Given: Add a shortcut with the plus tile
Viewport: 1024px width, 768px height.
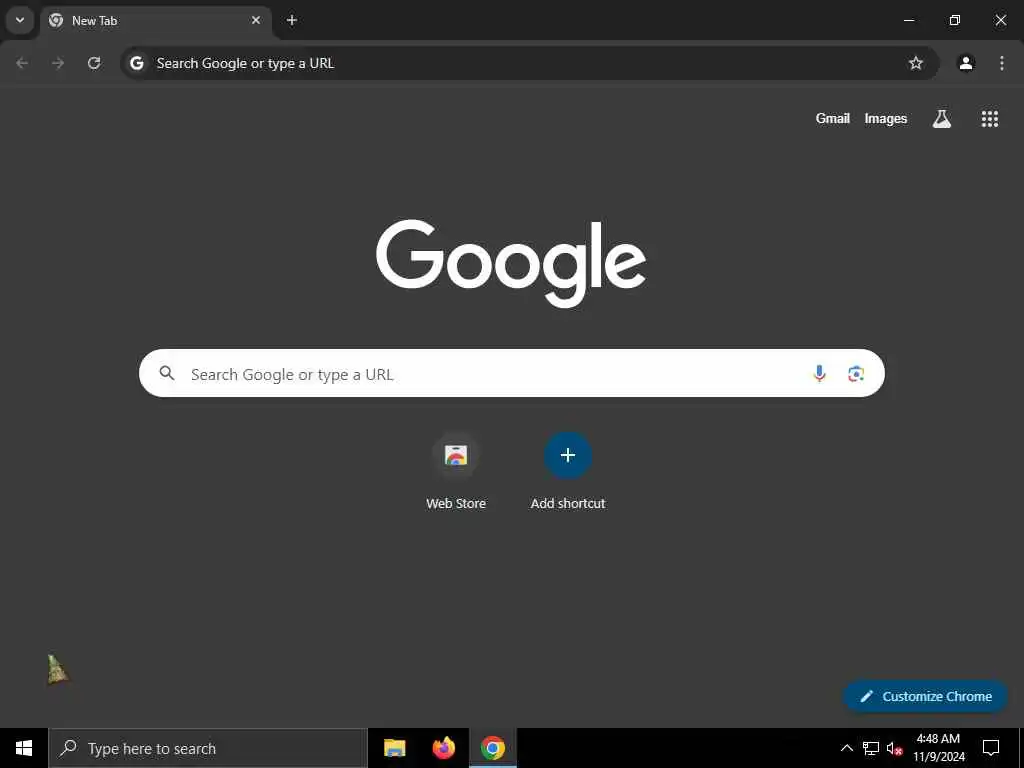Looking at the screenshot, I should 568,455.
